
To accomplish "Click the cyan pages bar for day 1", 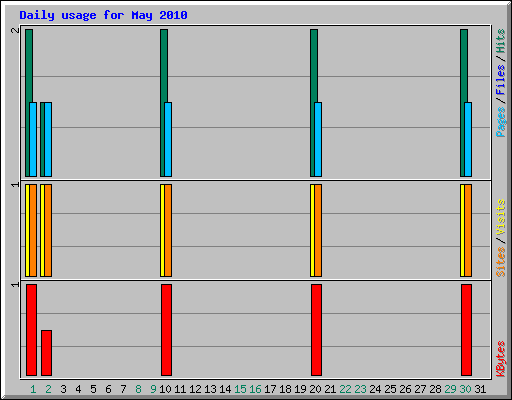I will pos(33,139).
